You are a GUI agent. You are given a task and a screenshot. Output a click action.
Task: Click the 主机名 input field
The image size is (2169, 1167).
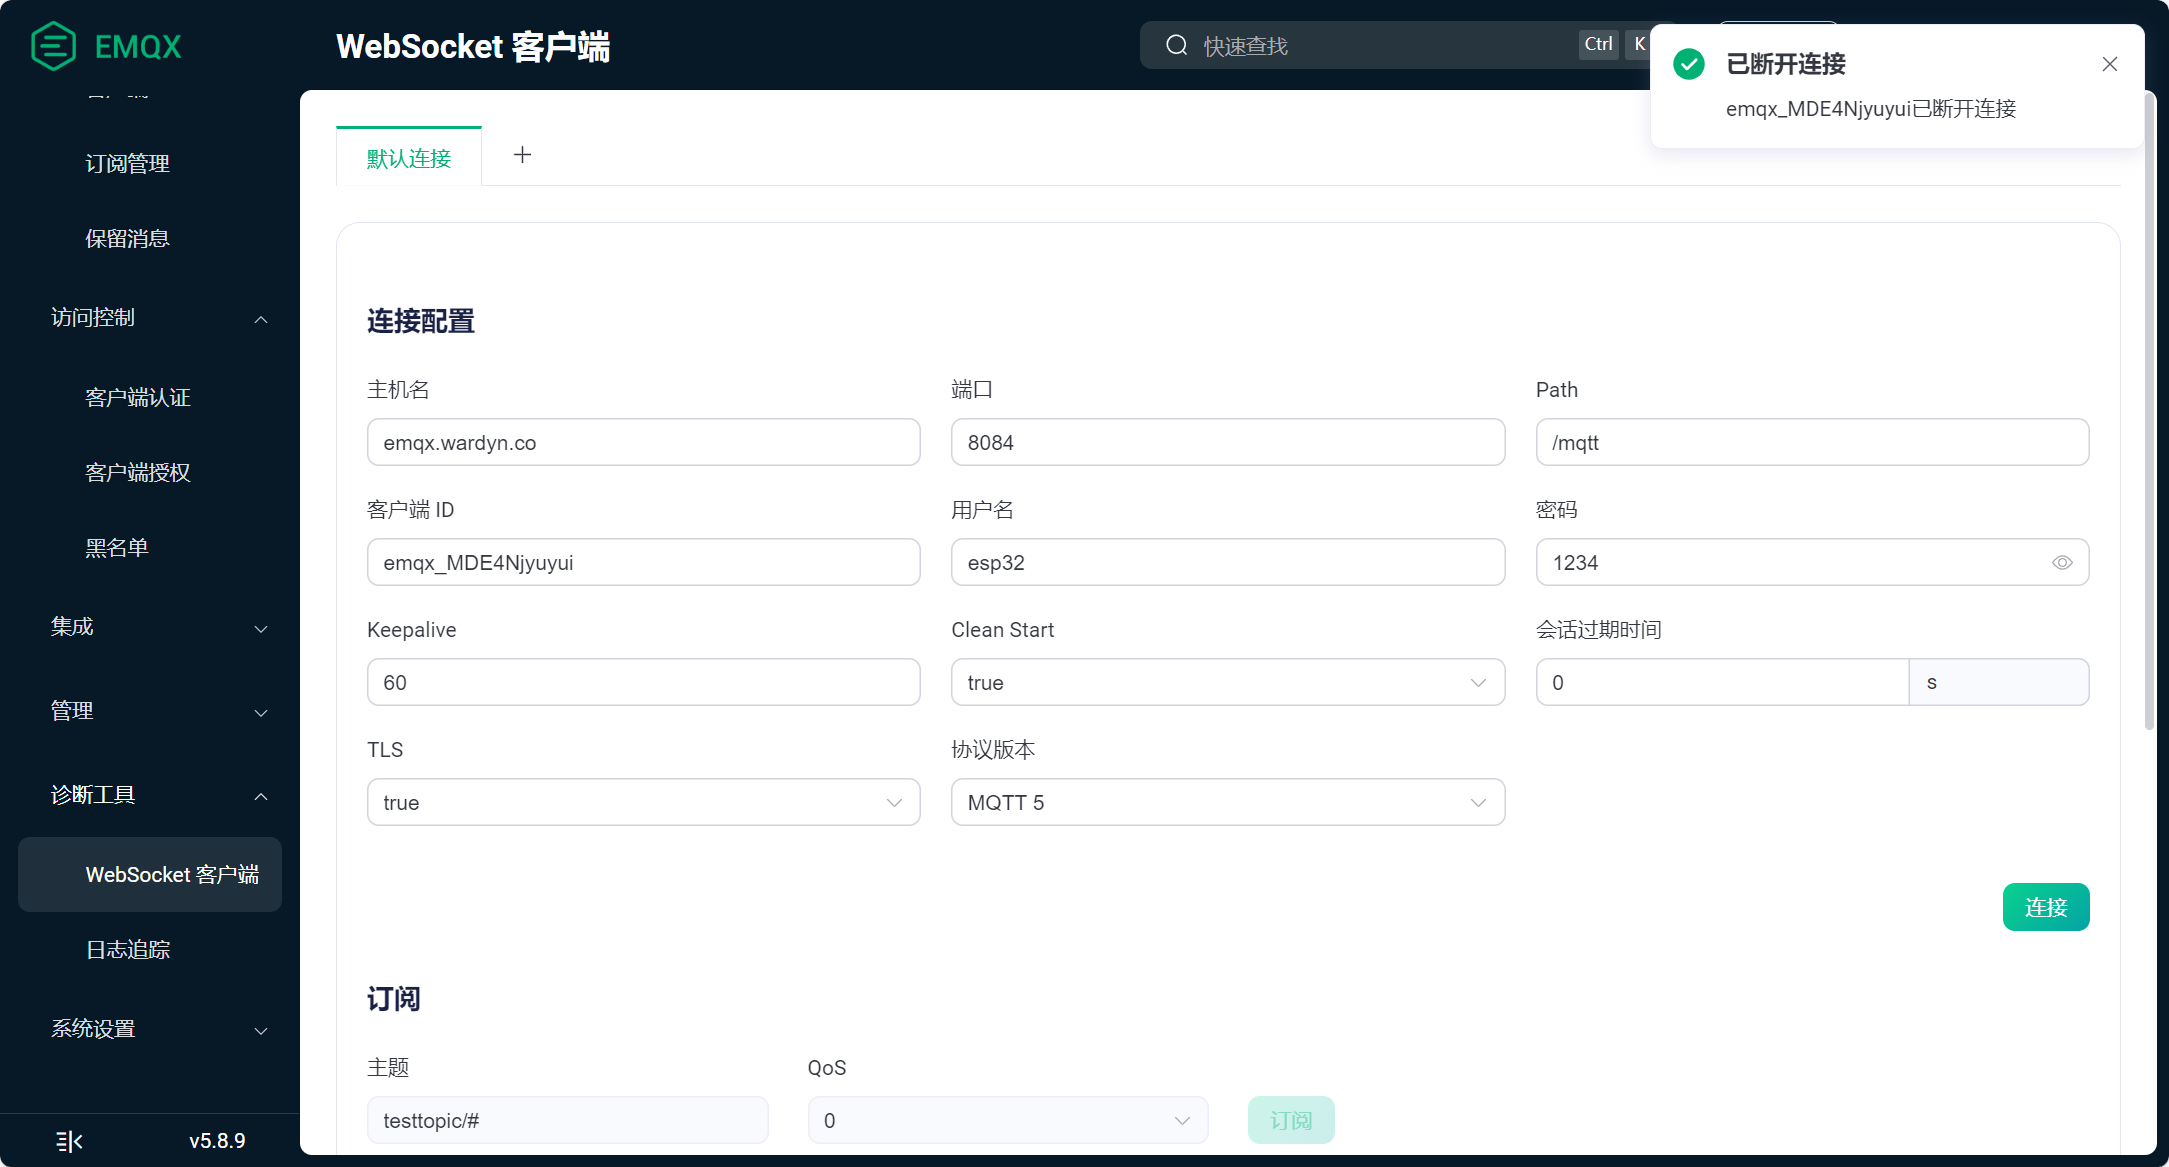click(x=643, y=442)
